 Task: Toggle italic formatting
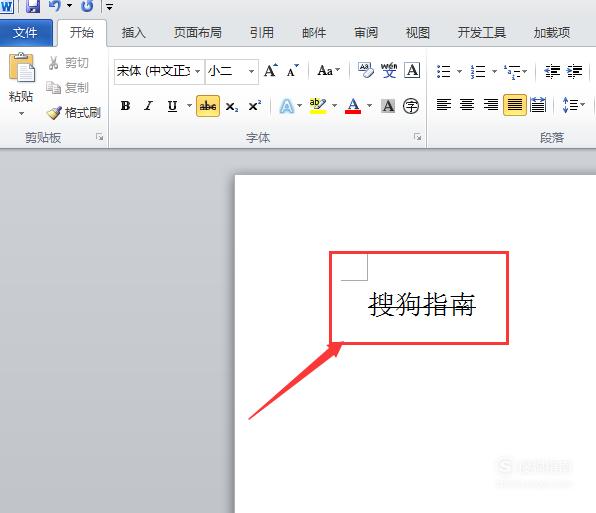149,106
